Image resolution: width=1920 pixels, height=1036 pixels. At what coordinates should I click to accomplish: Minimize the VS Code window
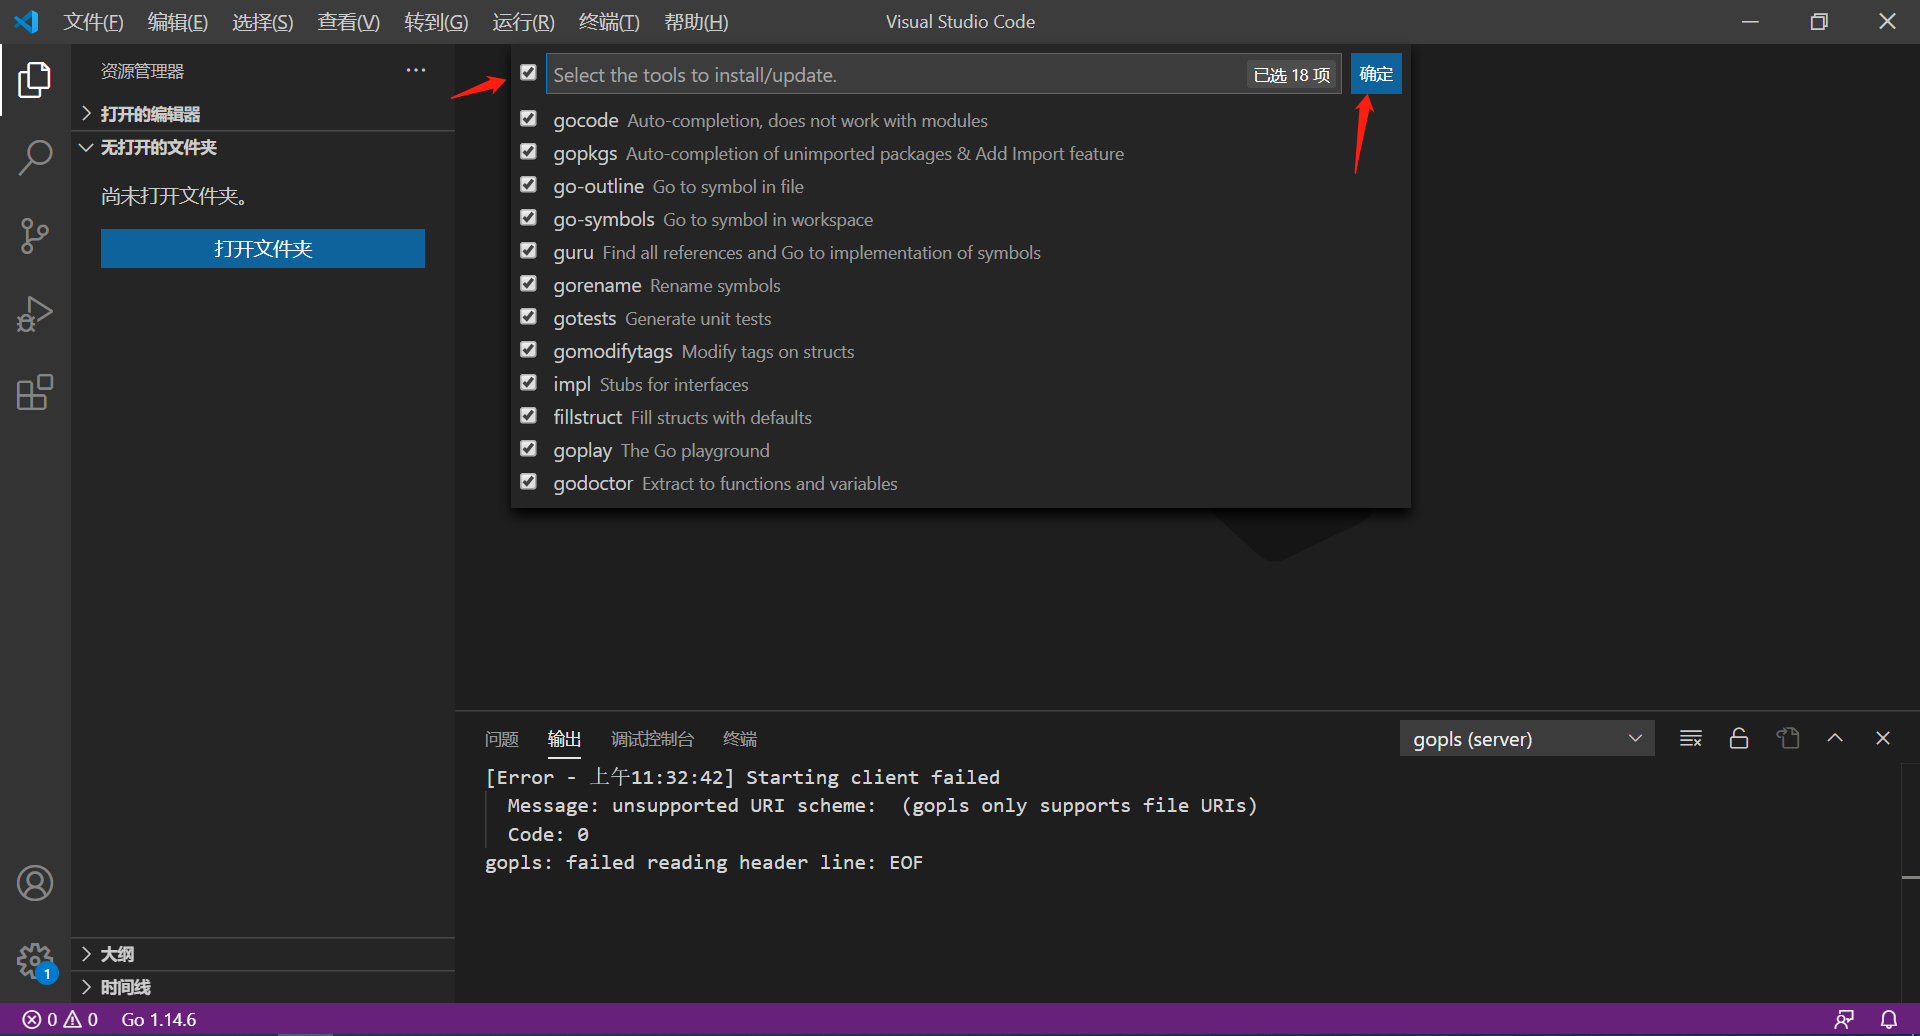1750,21
